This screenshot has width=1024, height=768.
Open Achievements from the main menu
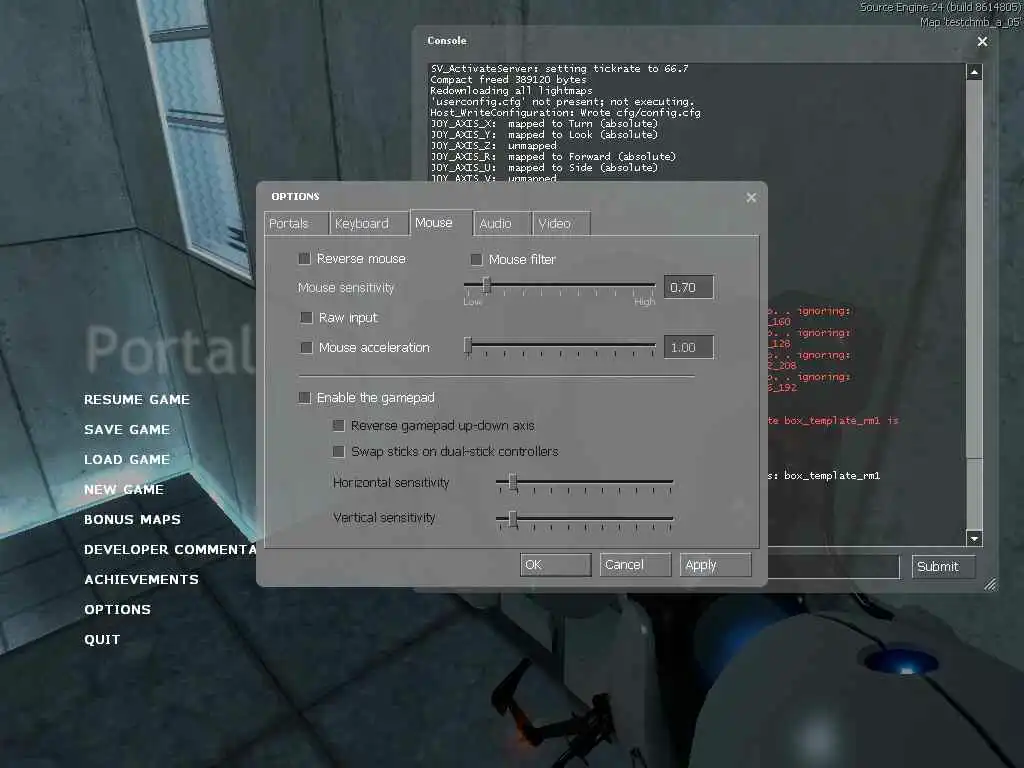coord(142,580)
